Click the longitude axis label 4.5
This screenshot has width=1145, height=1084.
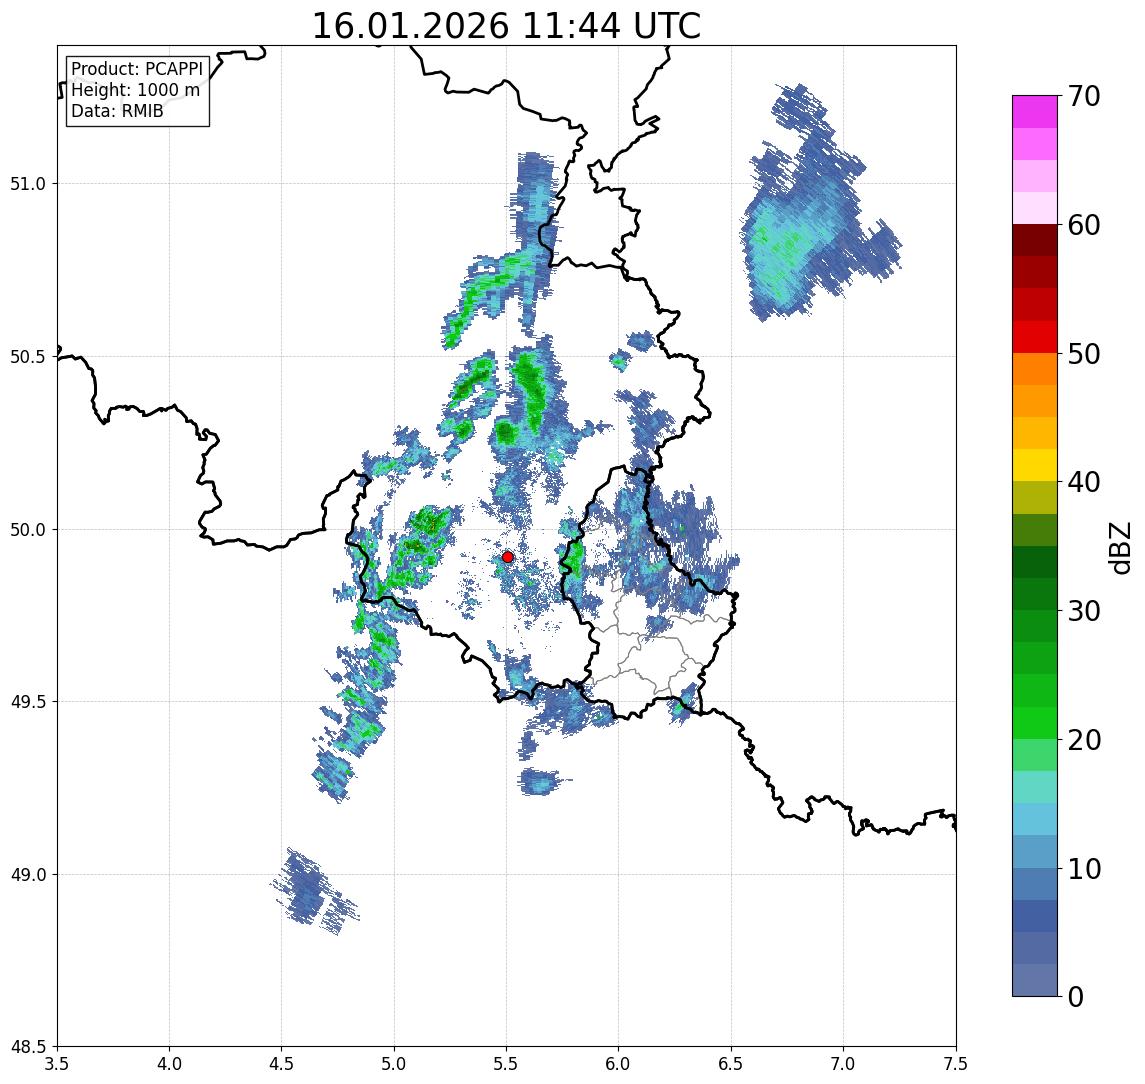282,1064
